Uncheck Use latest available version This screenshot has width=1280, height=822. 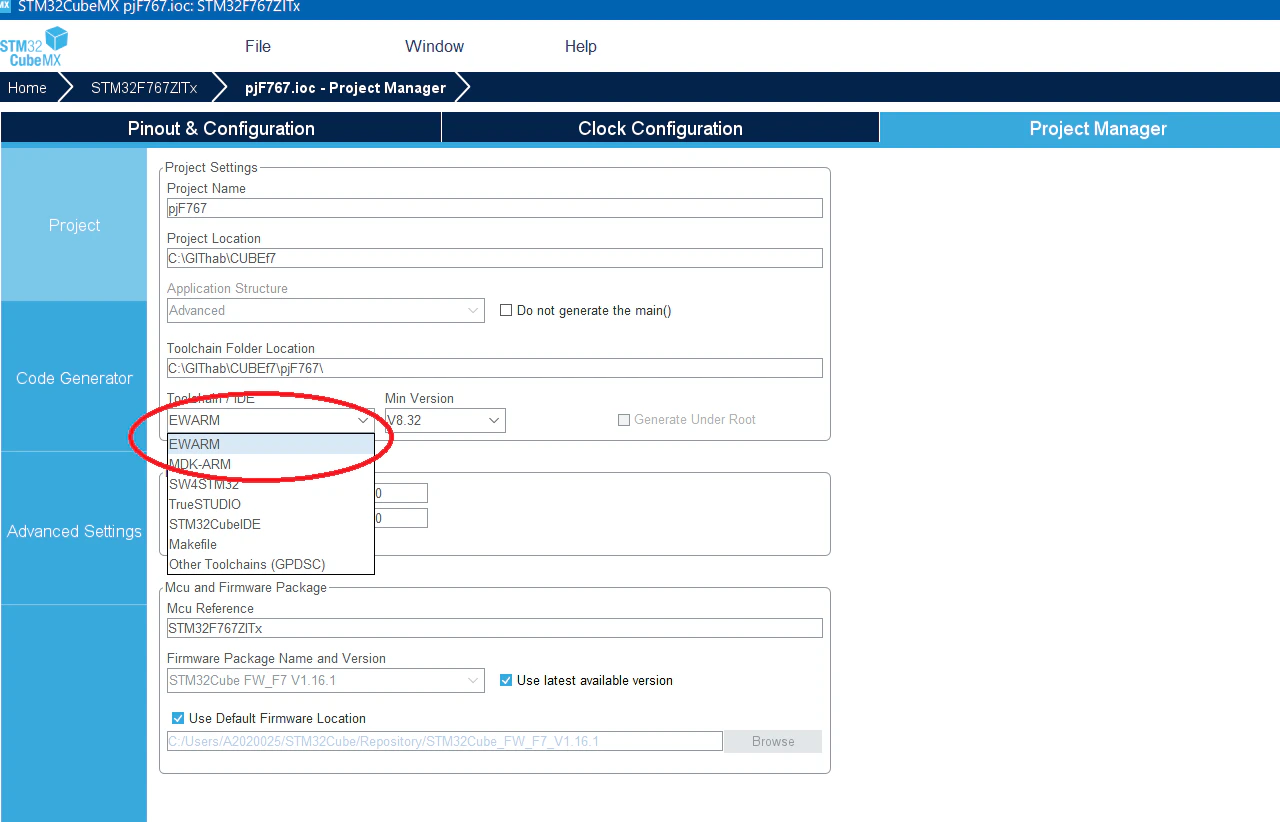pyautogui.click(x=506, y=680)
